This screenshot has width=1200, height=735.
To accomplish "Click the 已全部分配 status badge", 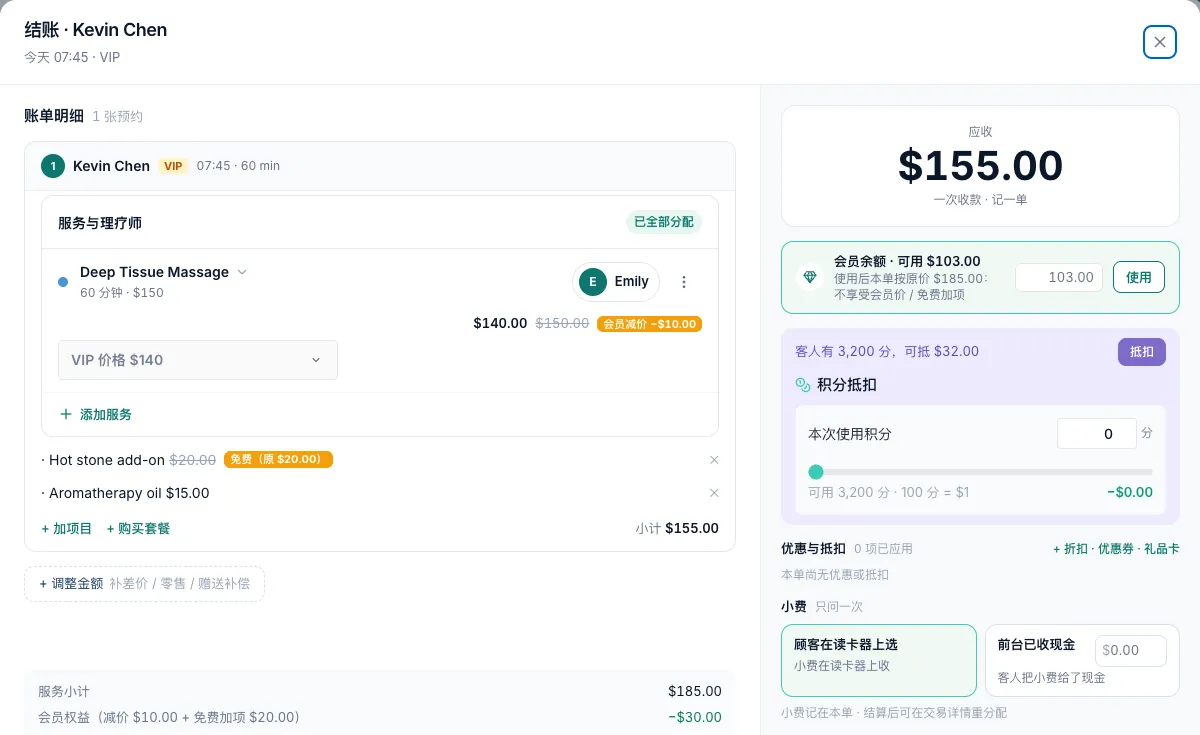I will pyautogui.click(x=664, y=222).
